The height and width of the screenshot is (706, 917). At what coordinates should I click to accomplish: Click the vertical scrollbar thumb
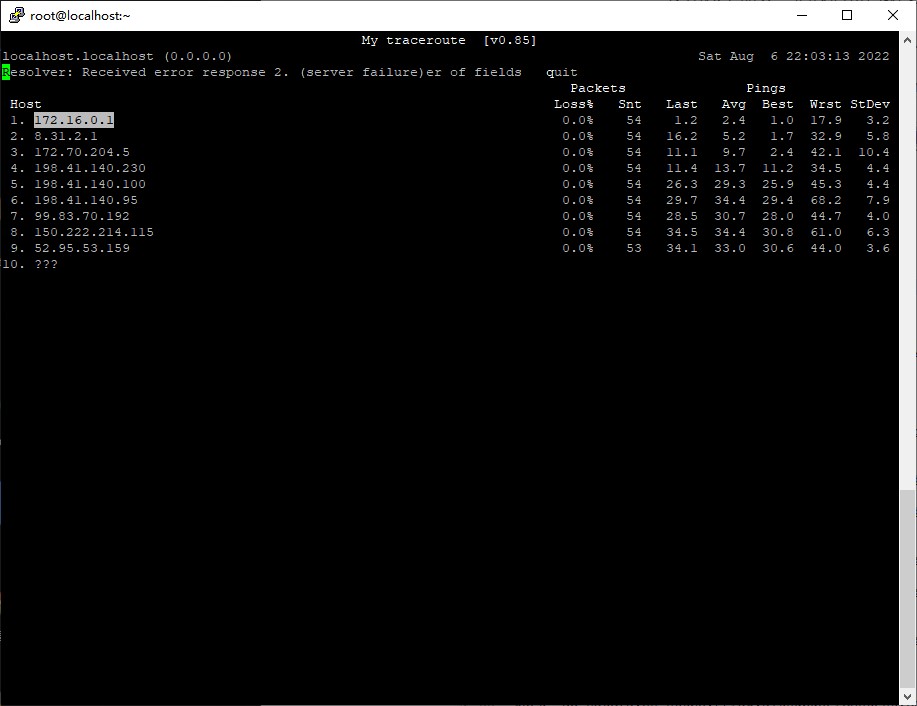907,589
